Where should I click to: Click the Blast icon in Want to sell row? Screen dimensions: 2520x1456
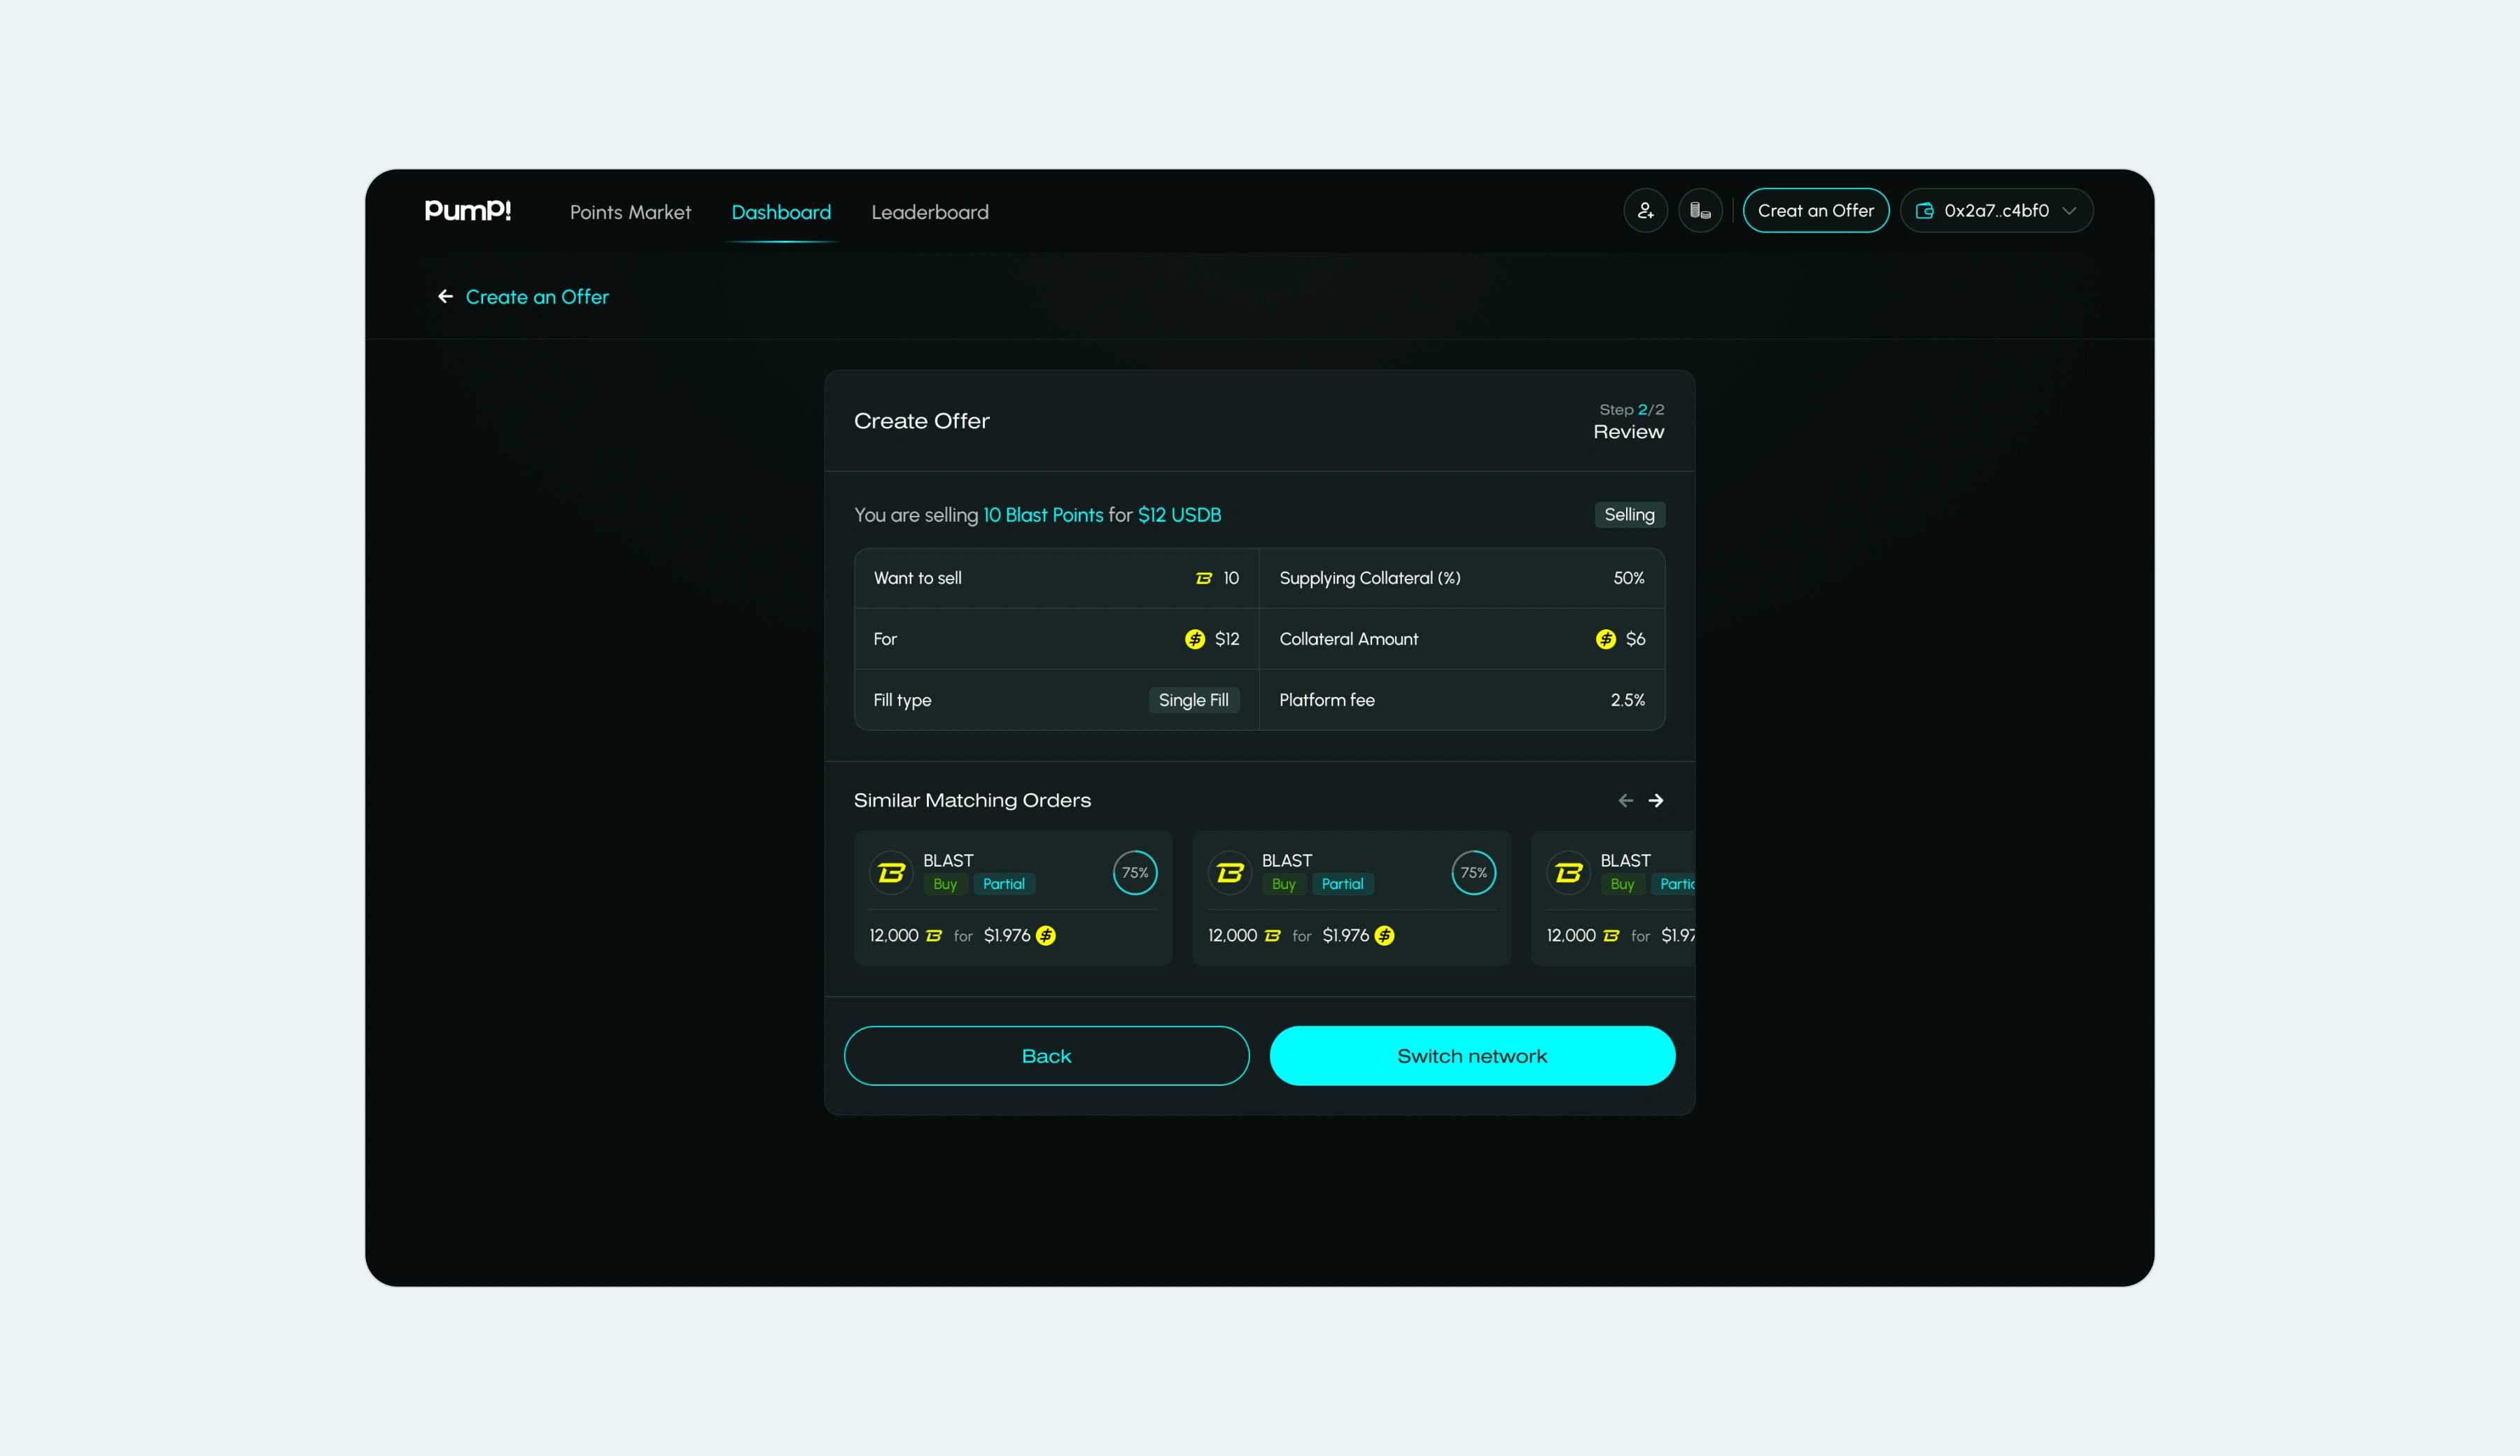pyautogui.click(x=1204, y=579)
